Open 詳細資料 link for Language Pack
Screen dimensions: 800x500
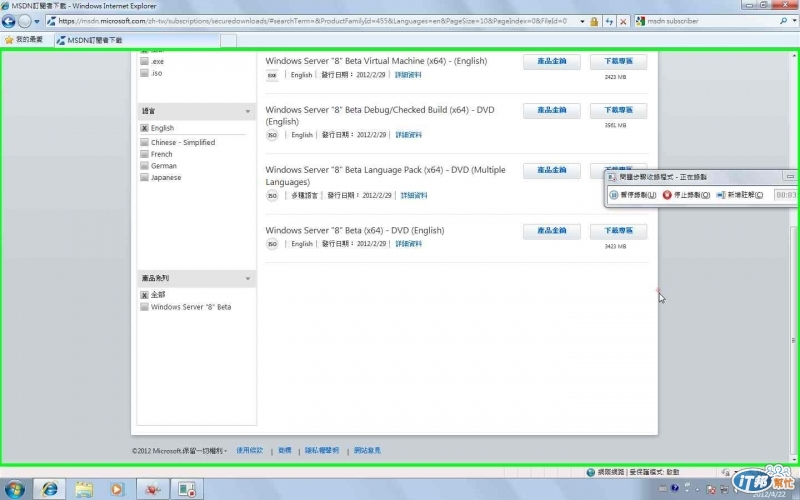point(414,195)
